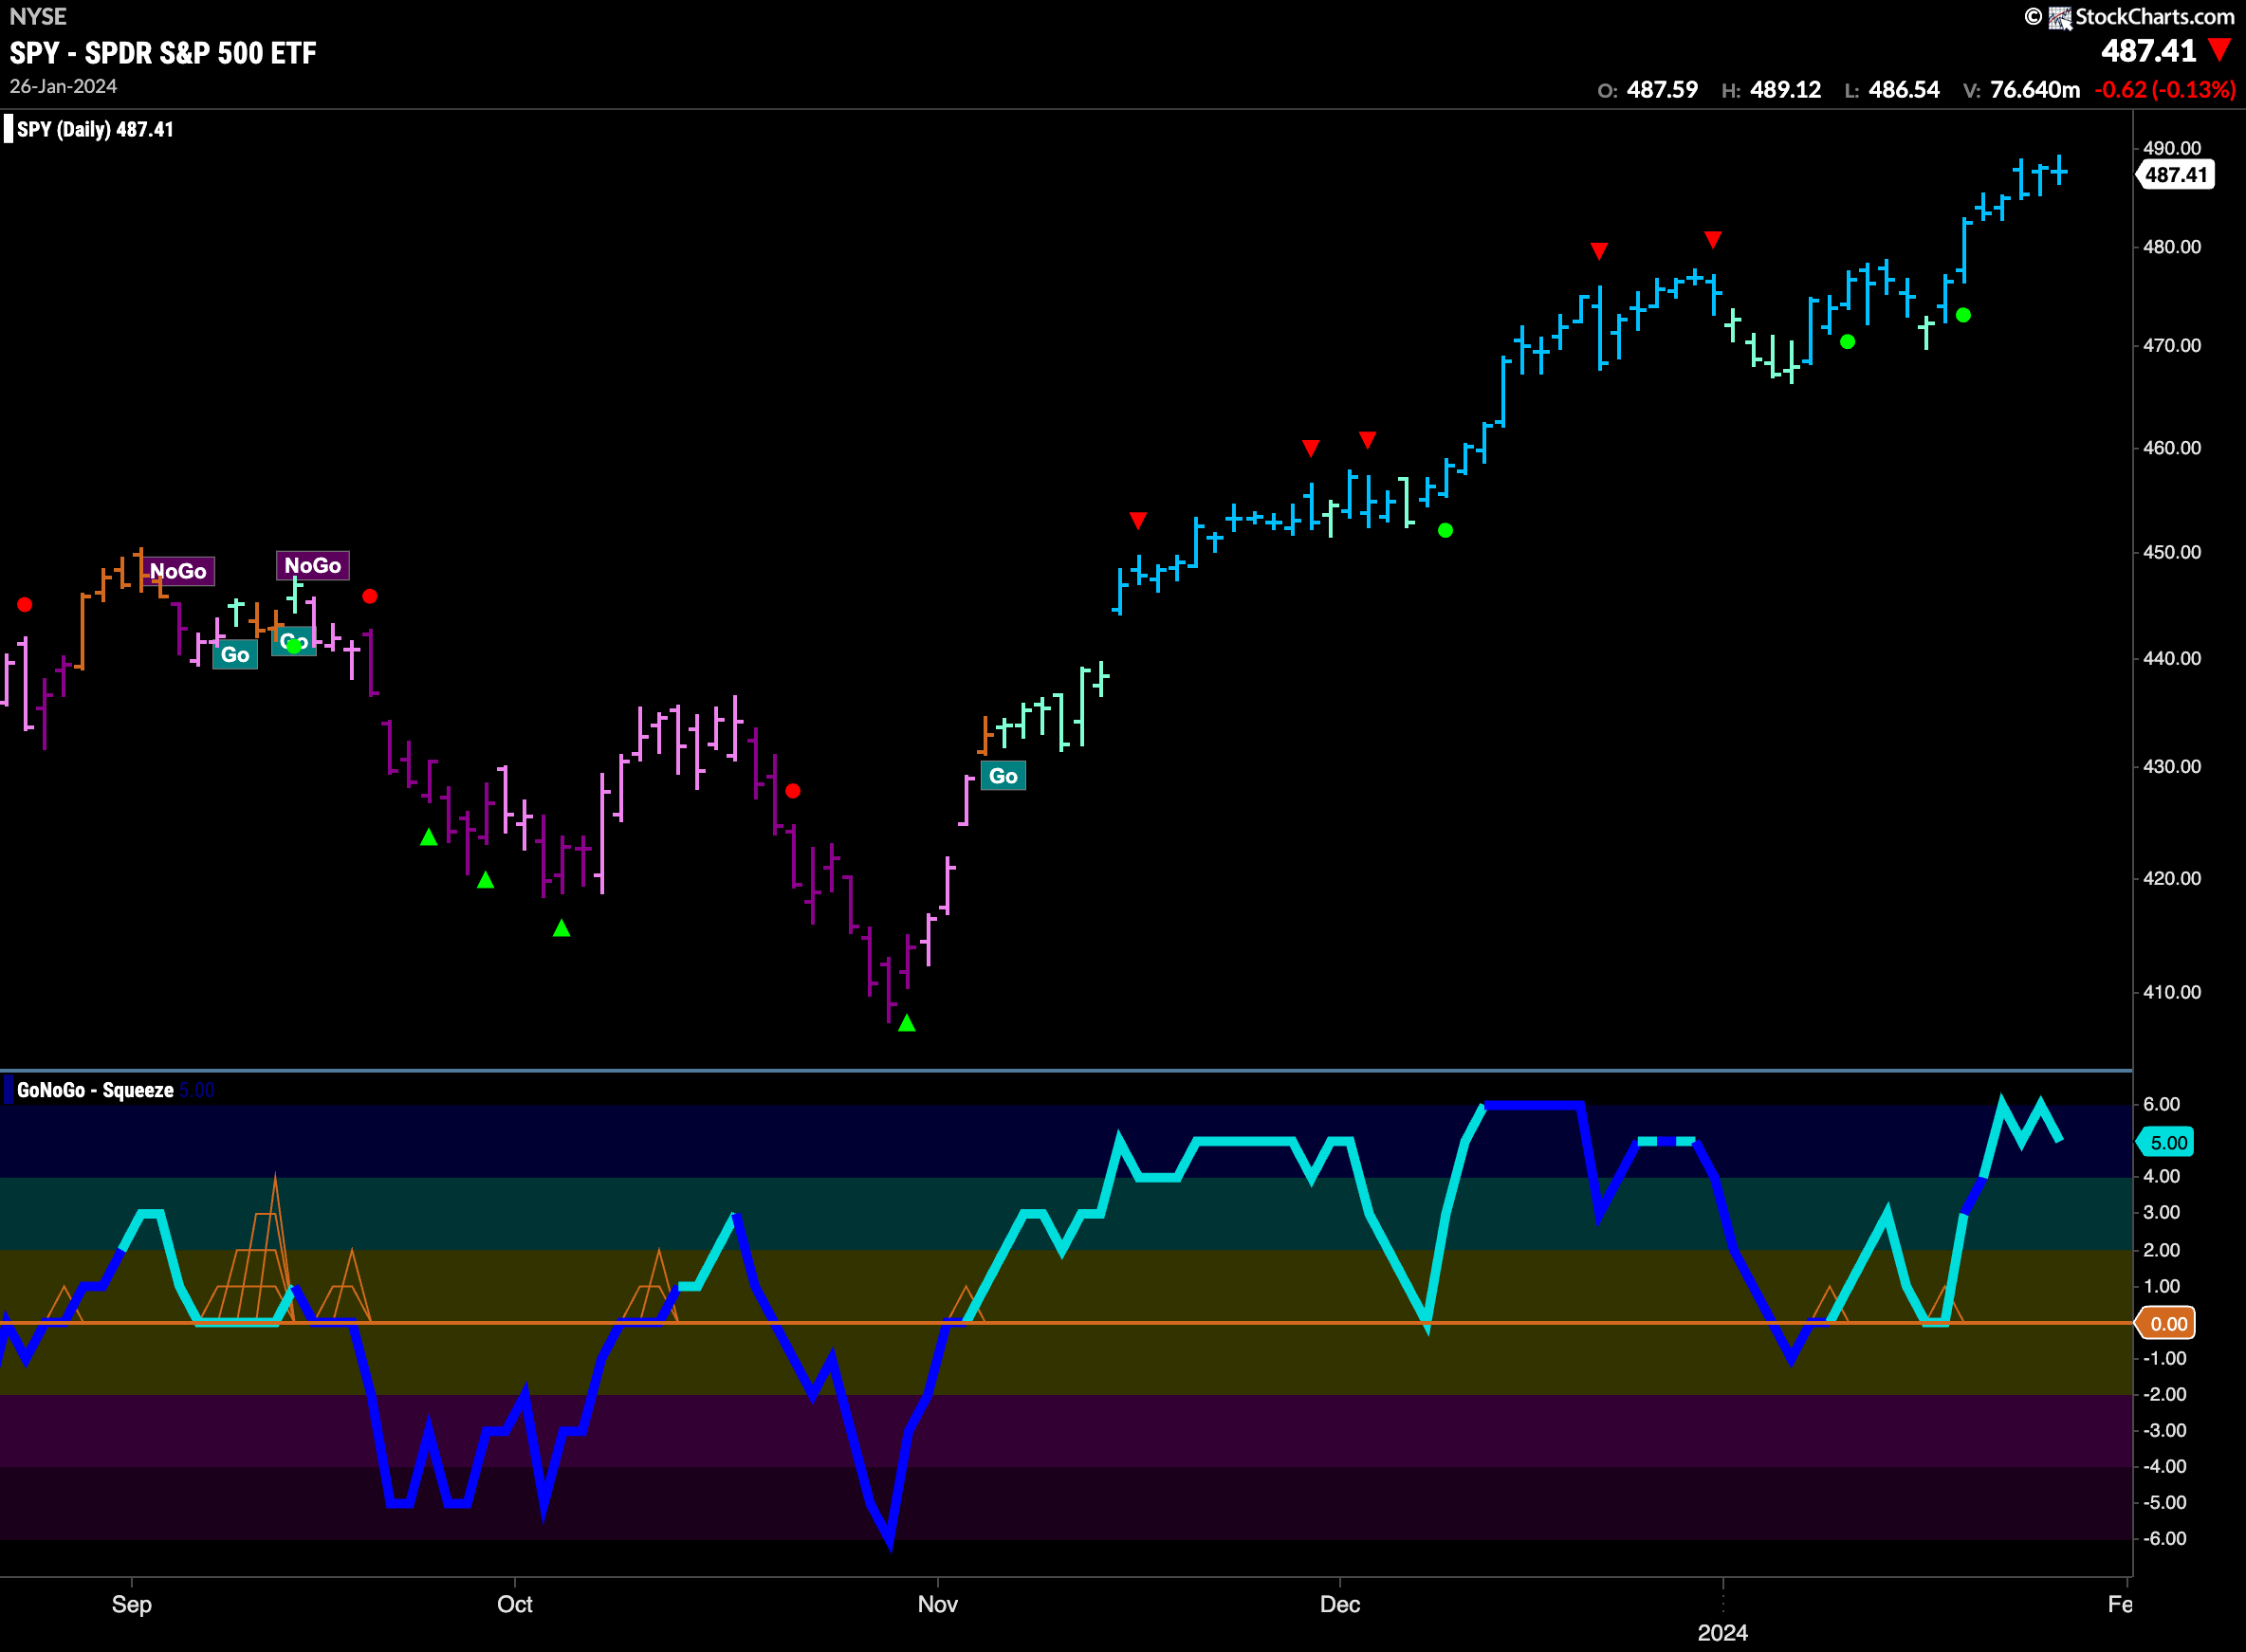Click the 490.00 price axis label
Screen dimensions: 2246x1652
click(2172, 148)
